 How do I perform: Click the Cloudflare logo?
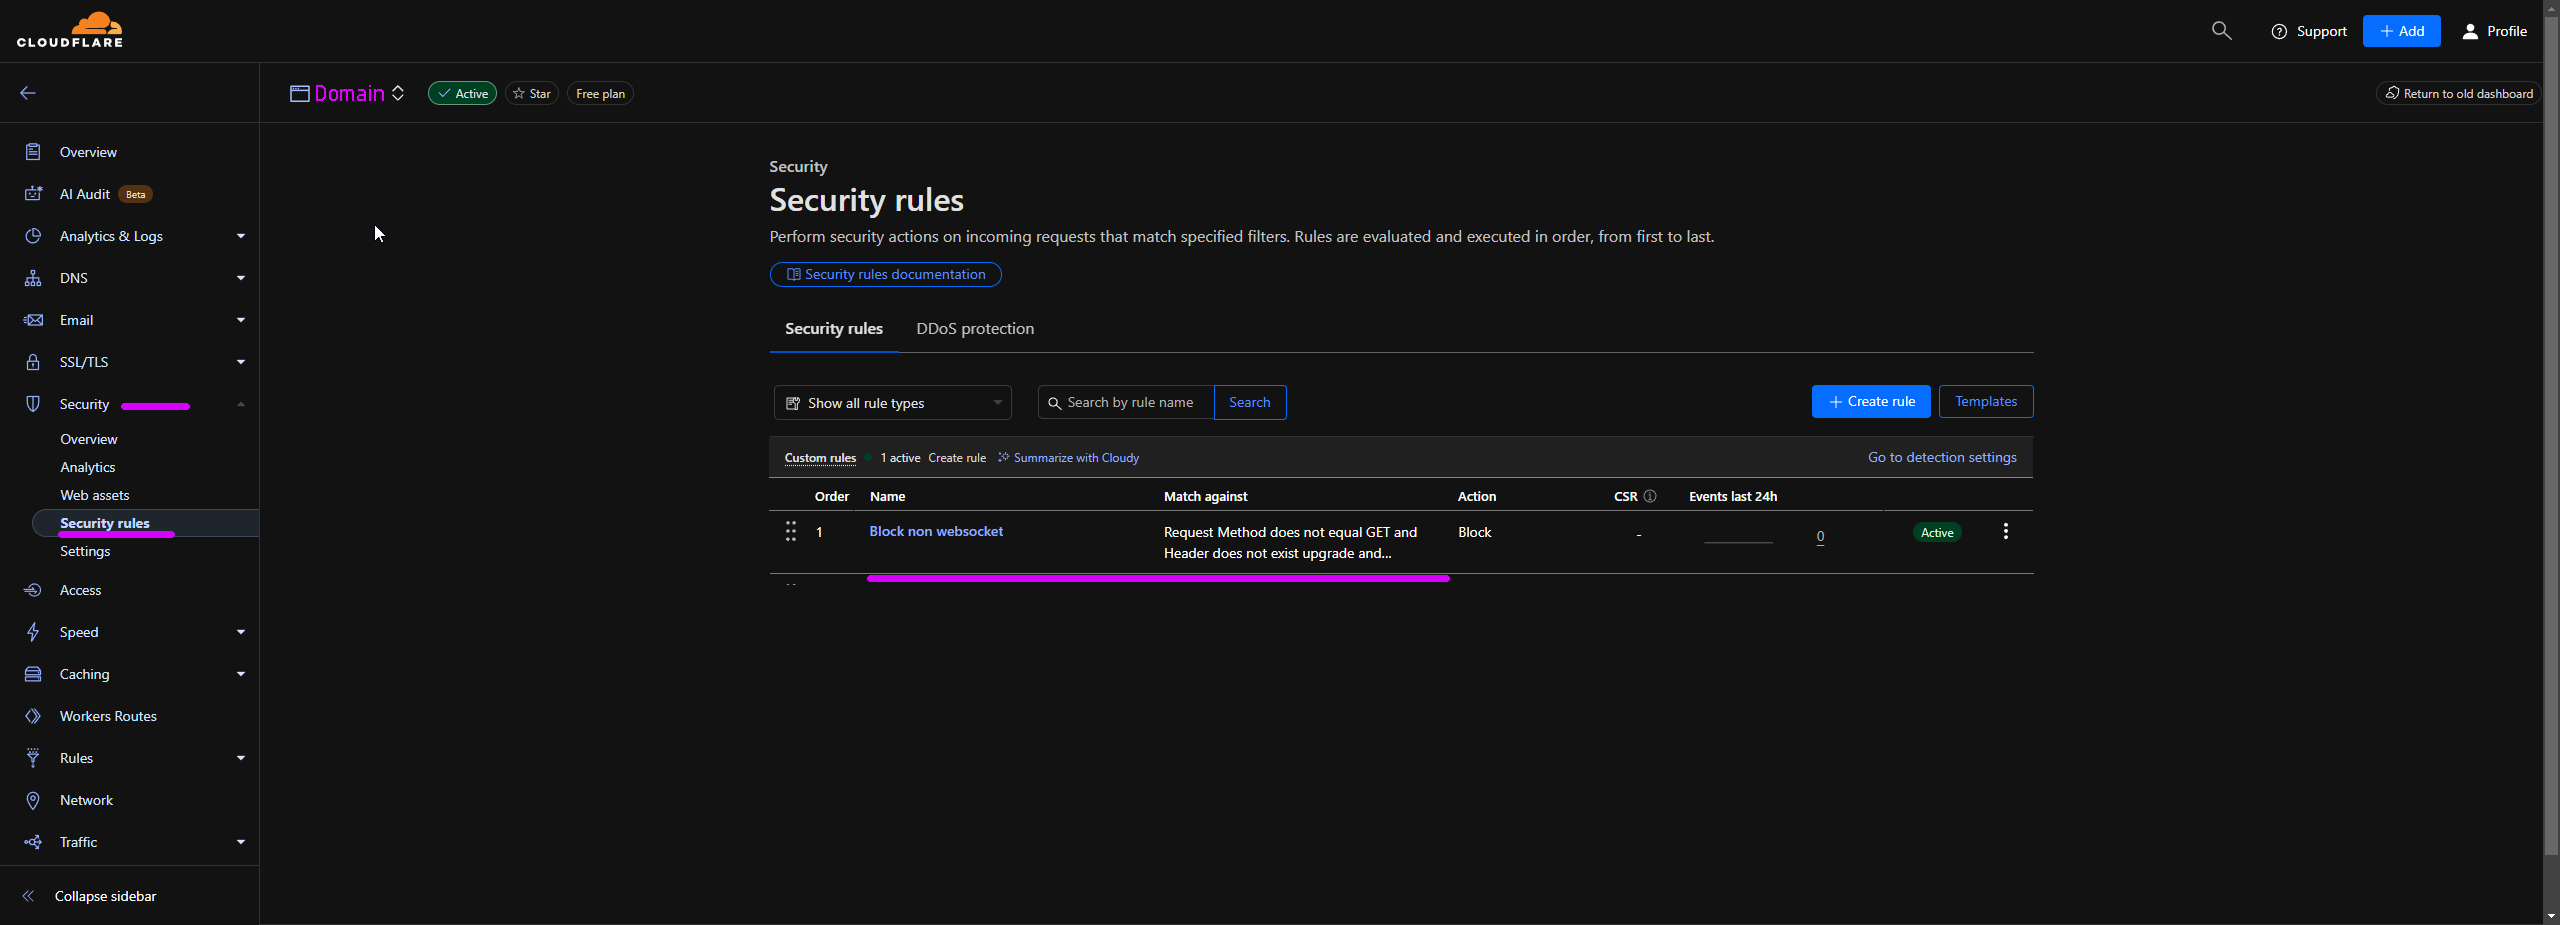[x=70, y=30]
